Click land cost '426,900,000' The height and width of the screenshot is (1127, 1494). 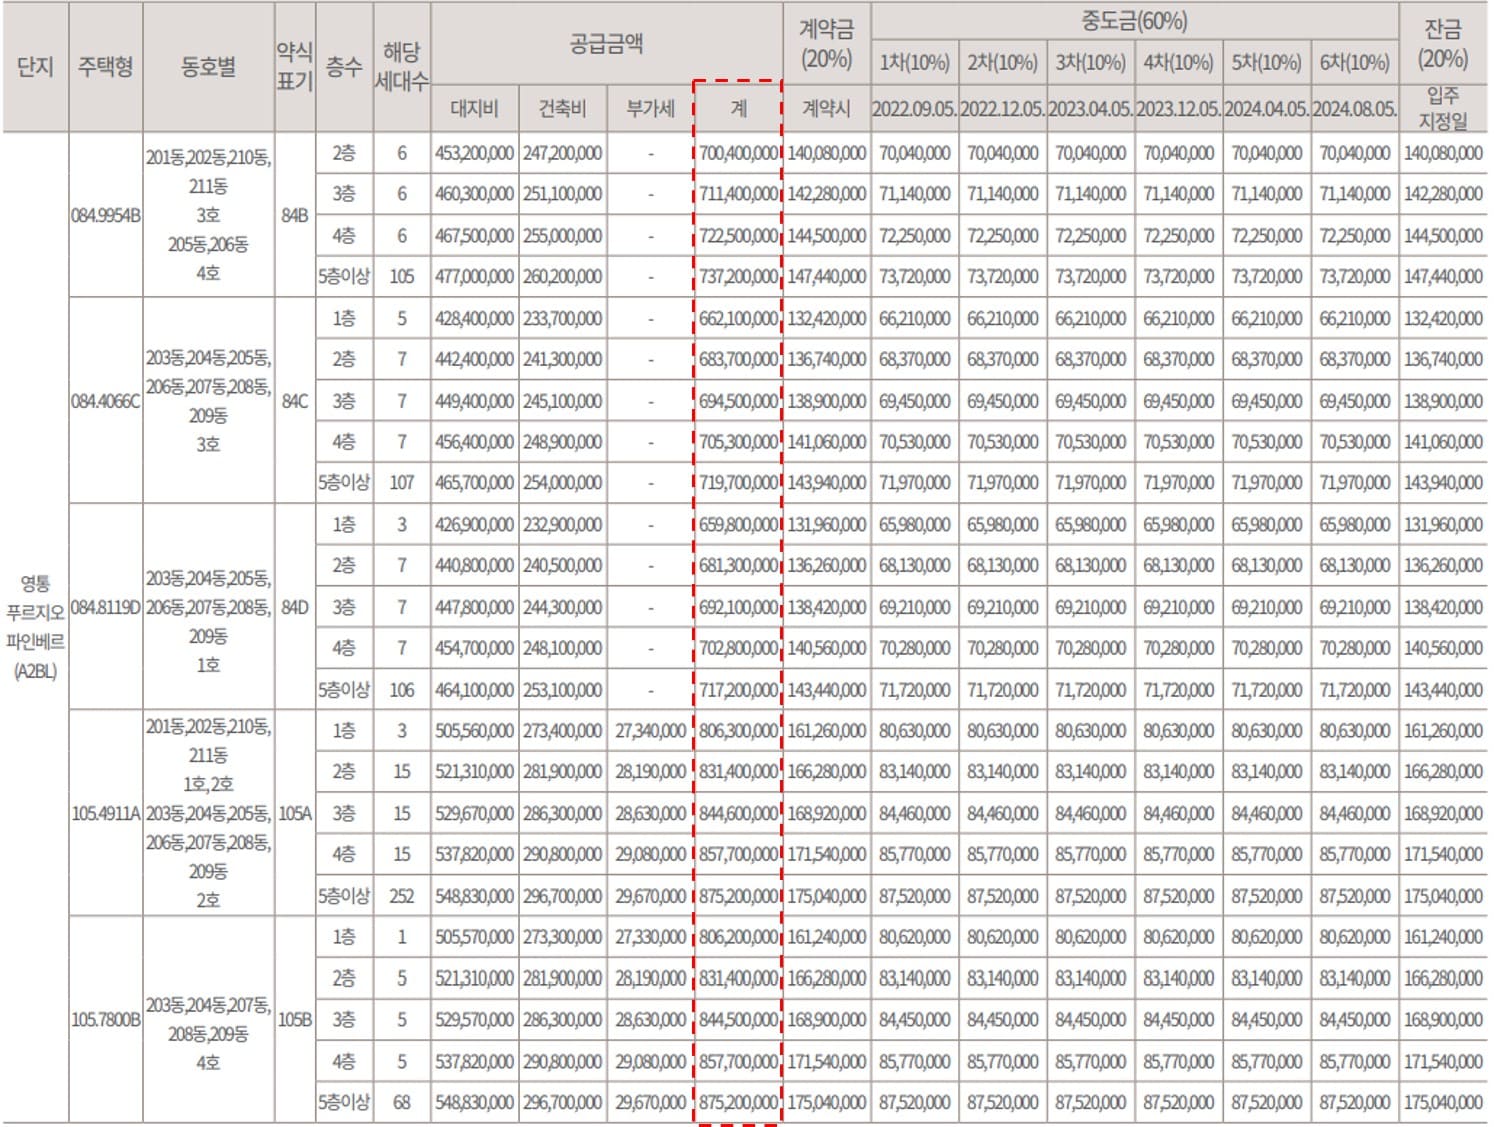click(x=474, y=525)
